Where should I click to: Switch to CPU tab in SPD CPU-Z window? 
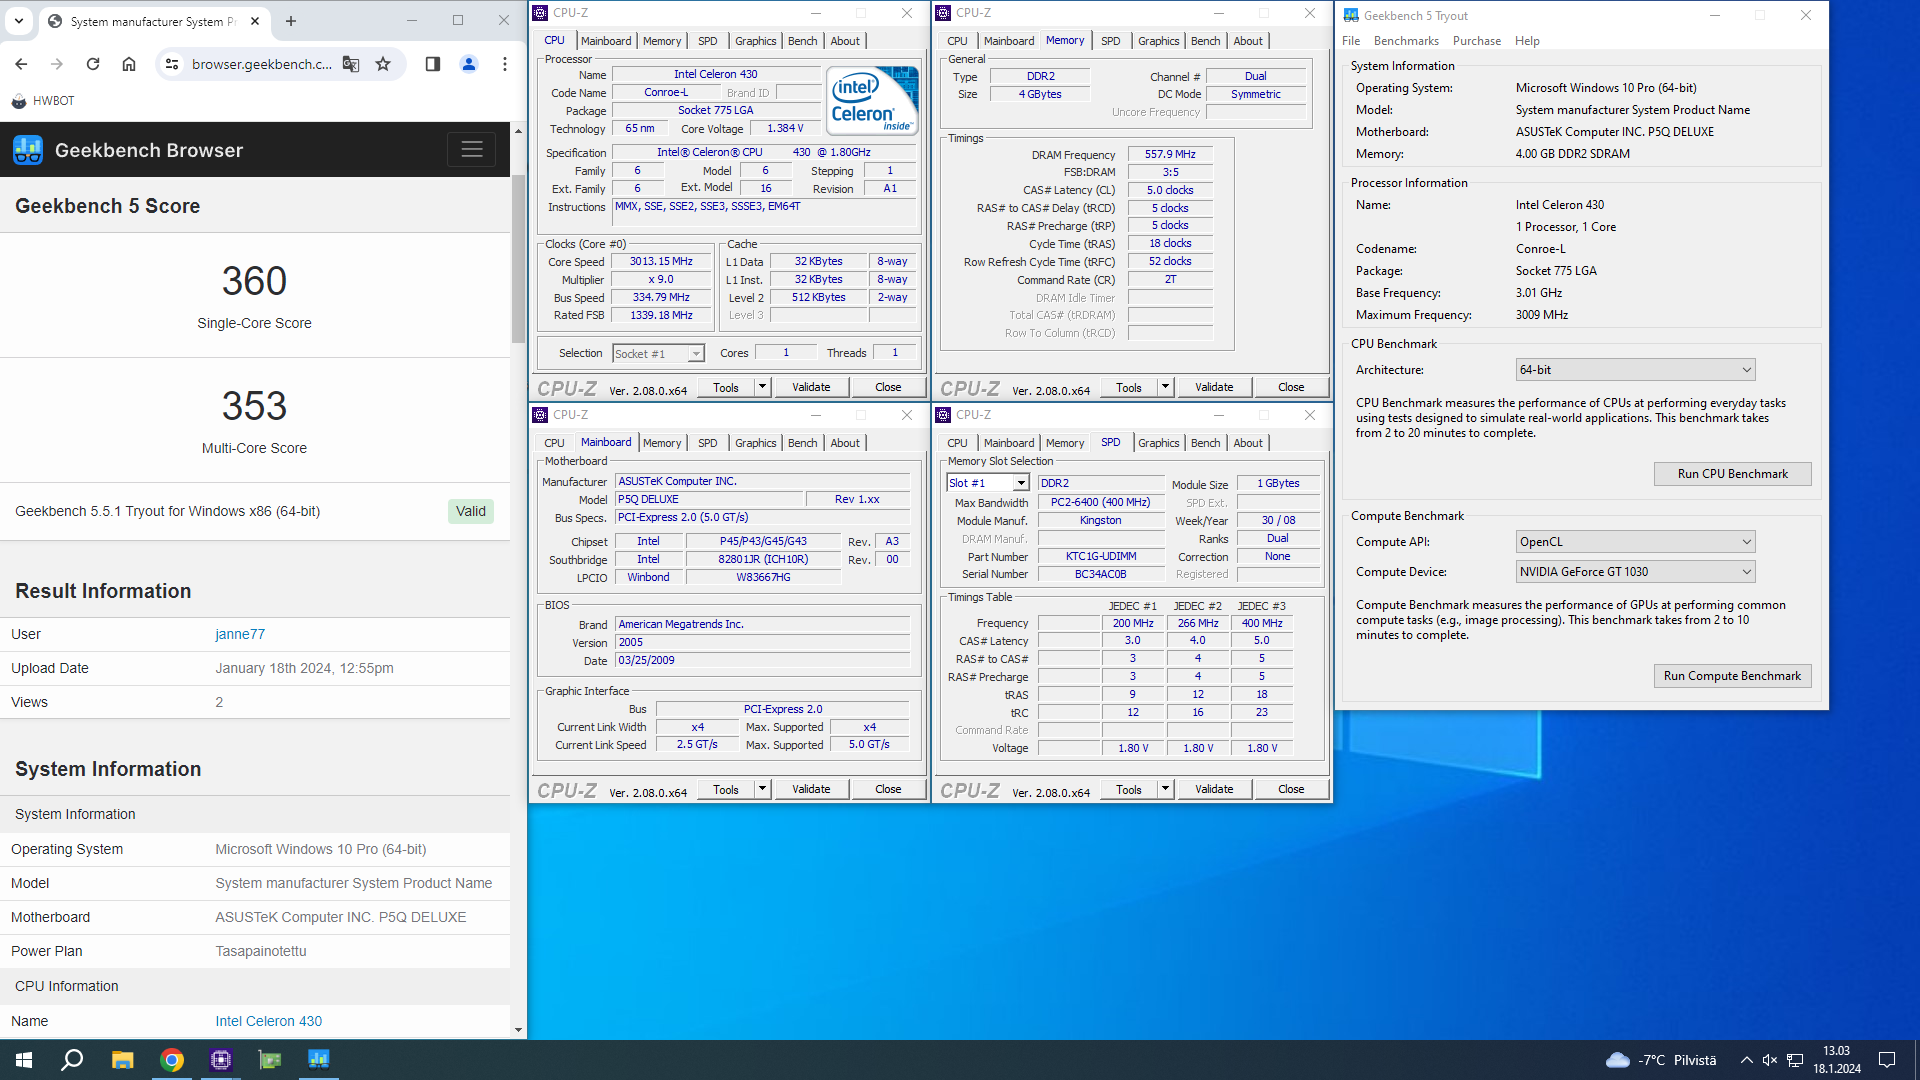click(957, 443)
